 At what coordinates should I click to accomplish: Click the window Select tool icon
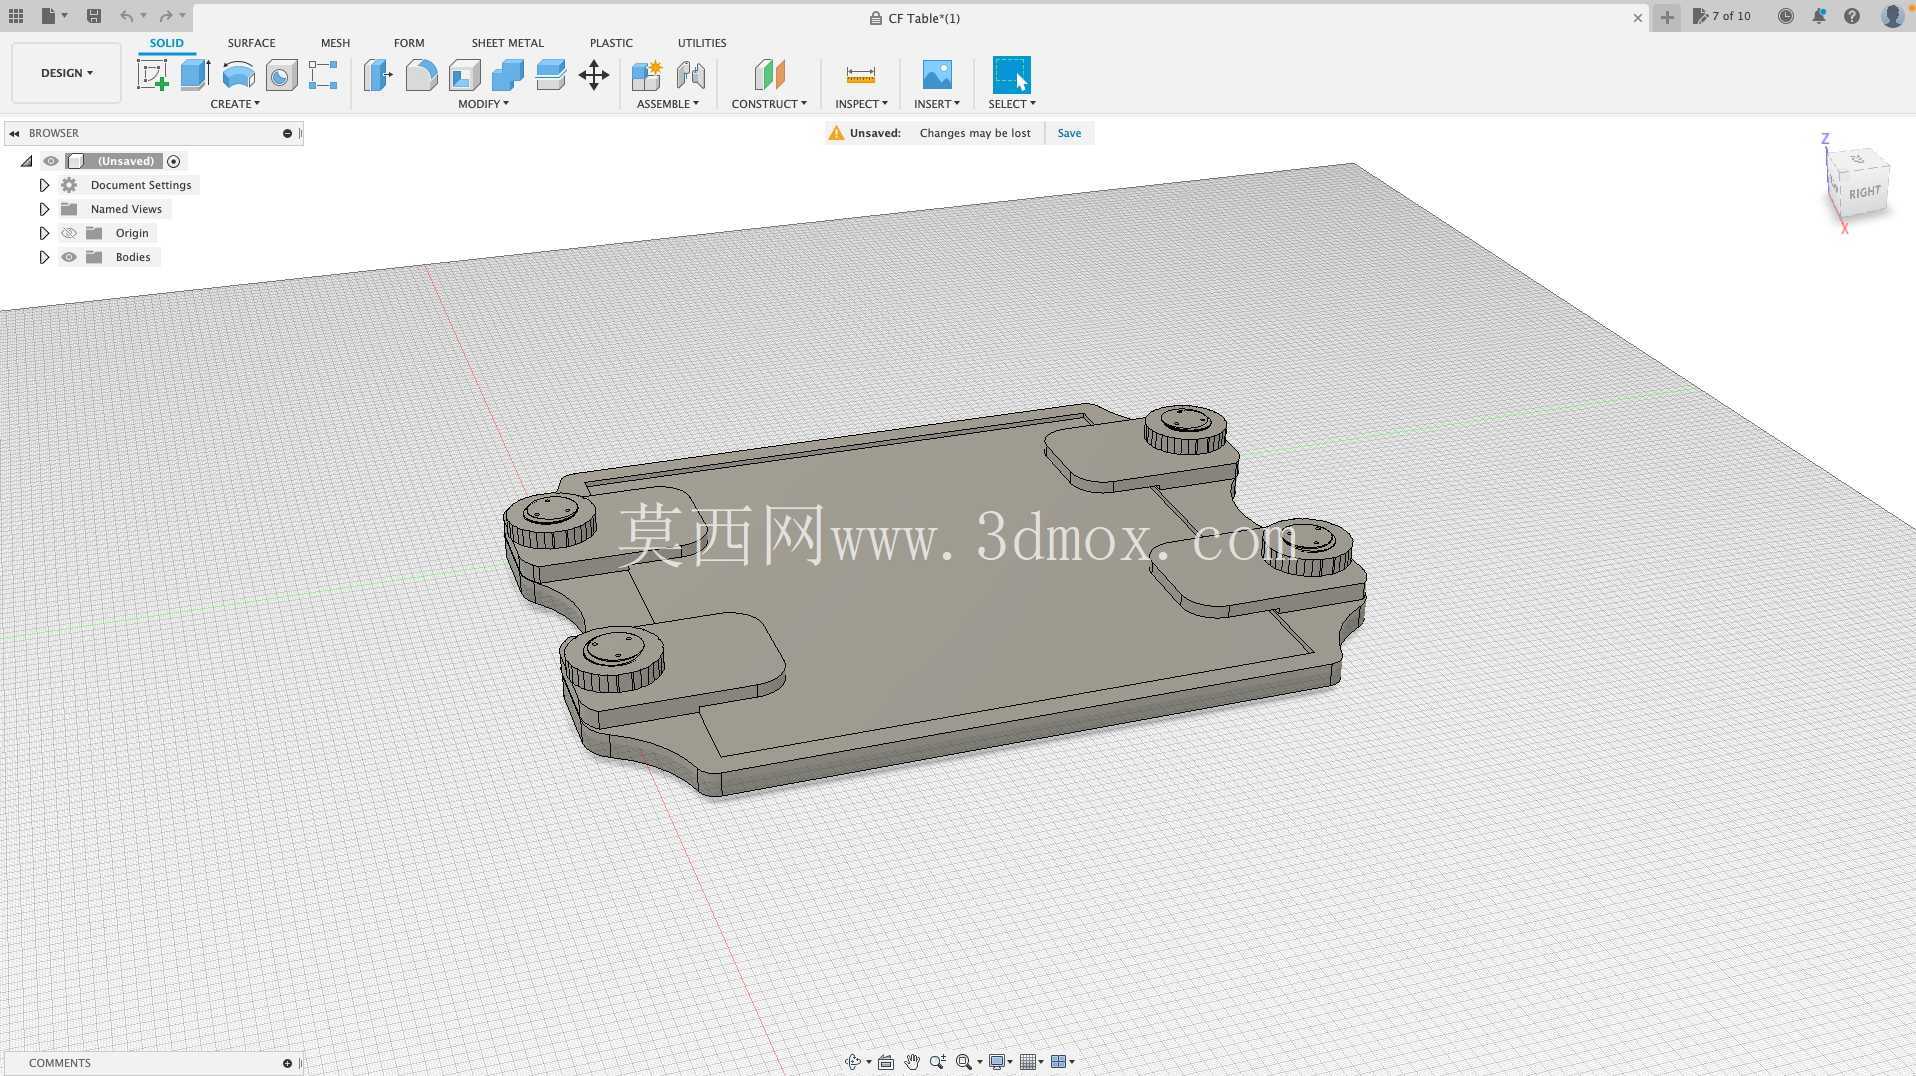pos(1011,75)
